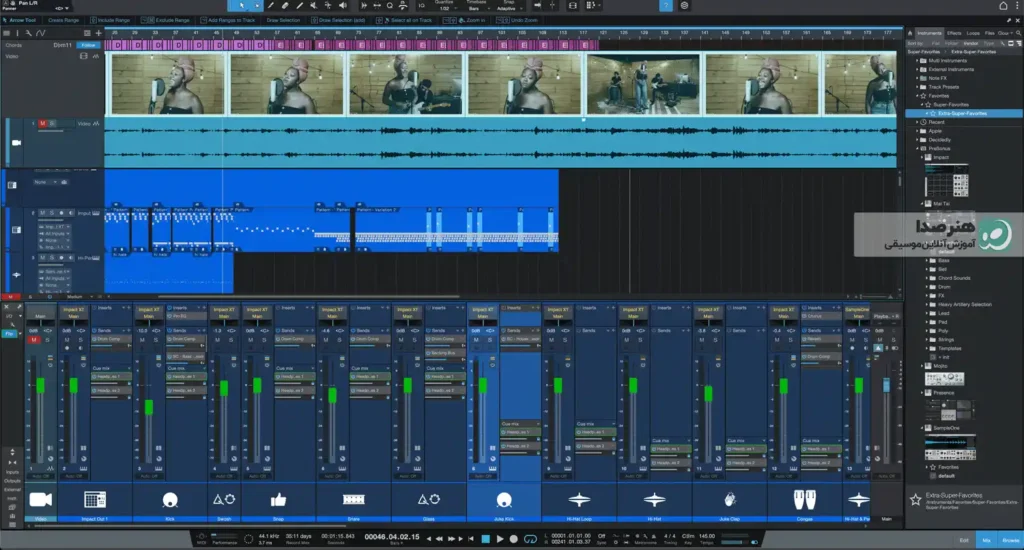Viewport: 1024px width, 550px height.
Task: Click the Juke Kick drum icon
Action: pos(504,500)
